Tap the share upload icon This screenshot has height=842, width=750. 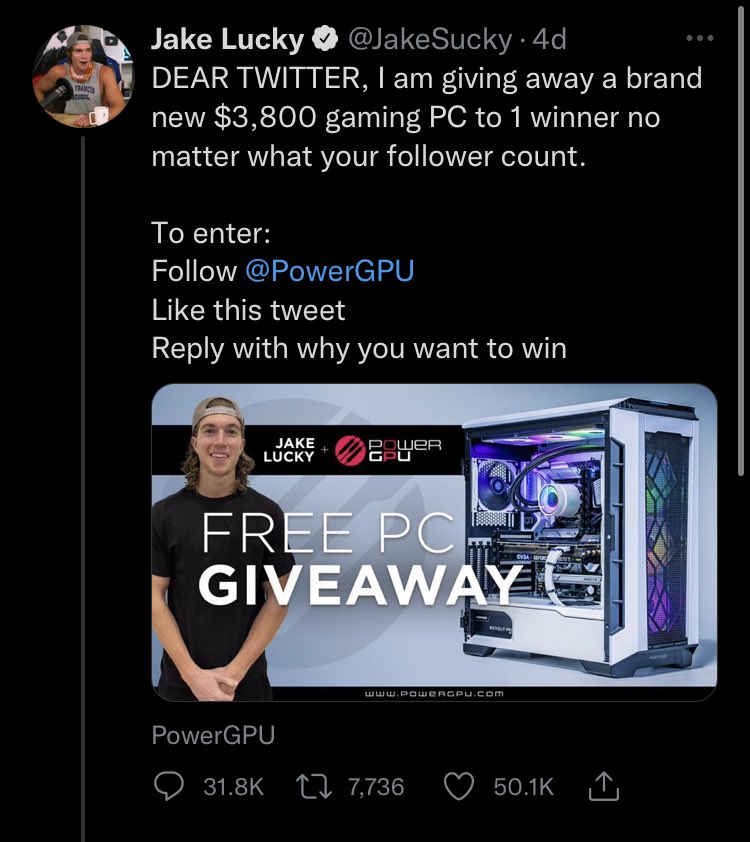coord(604,787)
